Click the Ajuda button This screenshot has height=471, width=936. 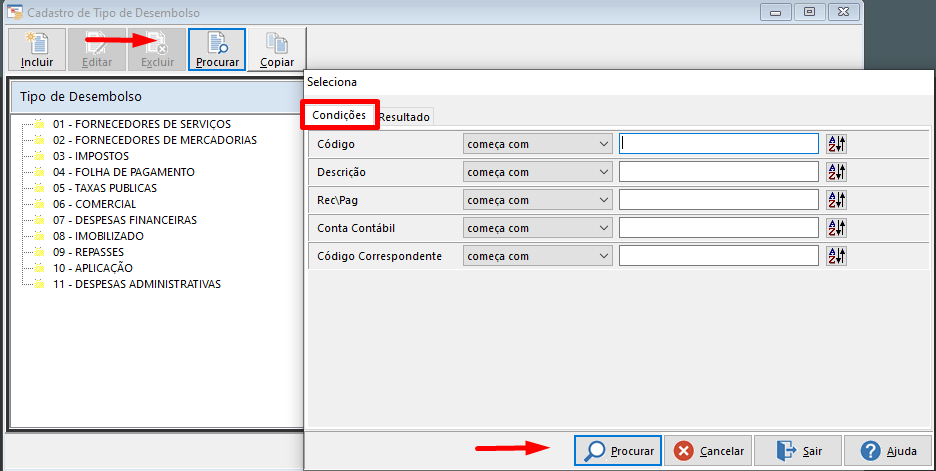[x=888, y=451]
